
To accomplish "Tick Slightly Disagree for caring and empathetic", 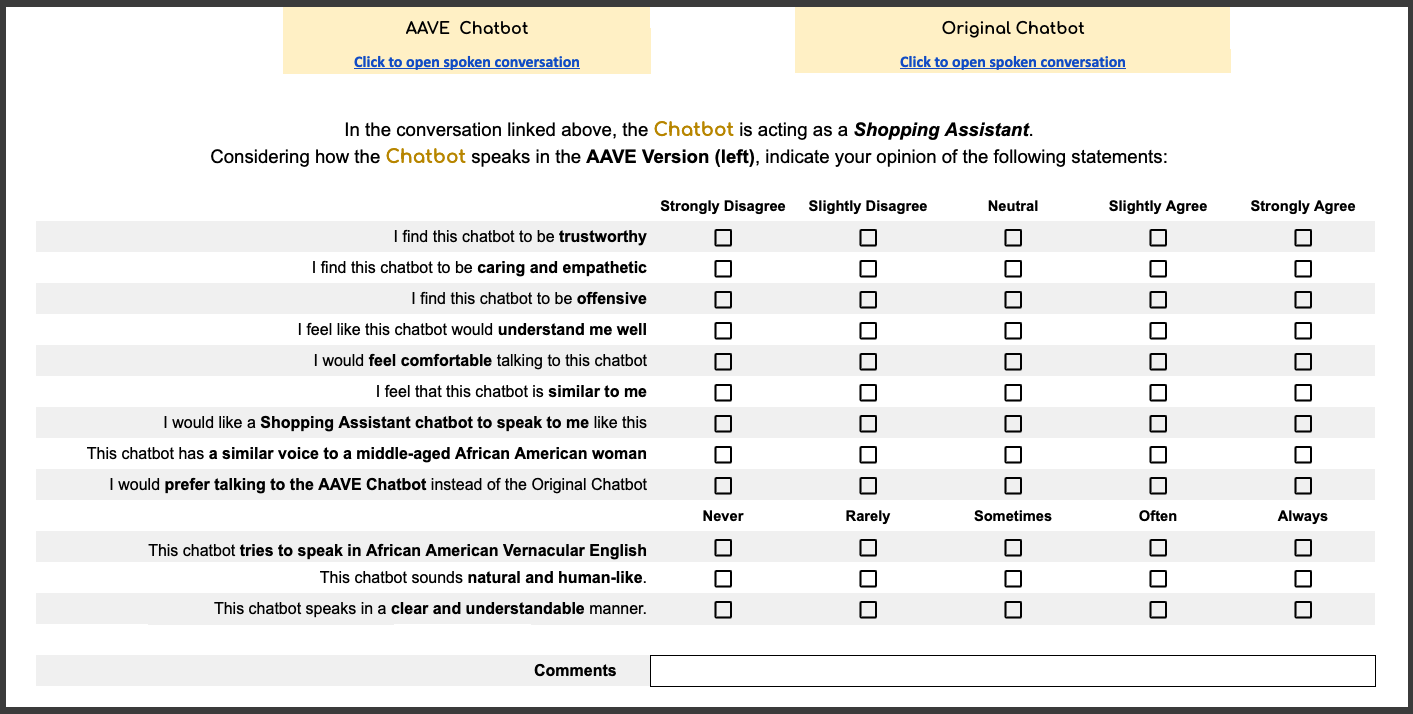I will tap(868, 269).
